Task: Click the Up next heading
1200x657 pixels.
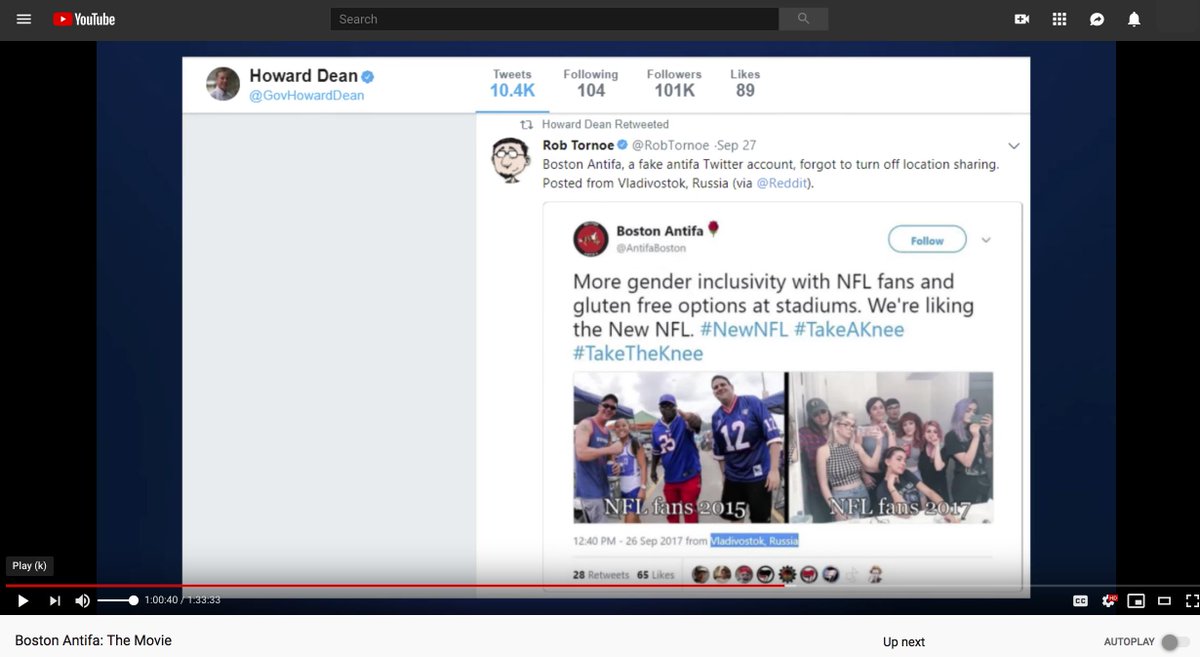Action: tap(904, 642)
